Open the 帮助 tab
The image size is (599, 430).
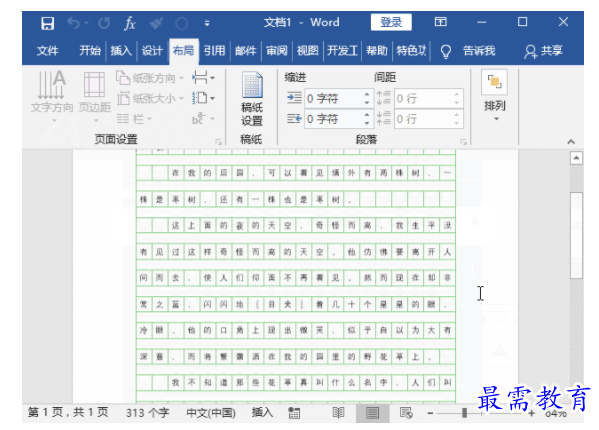(377, 51)
